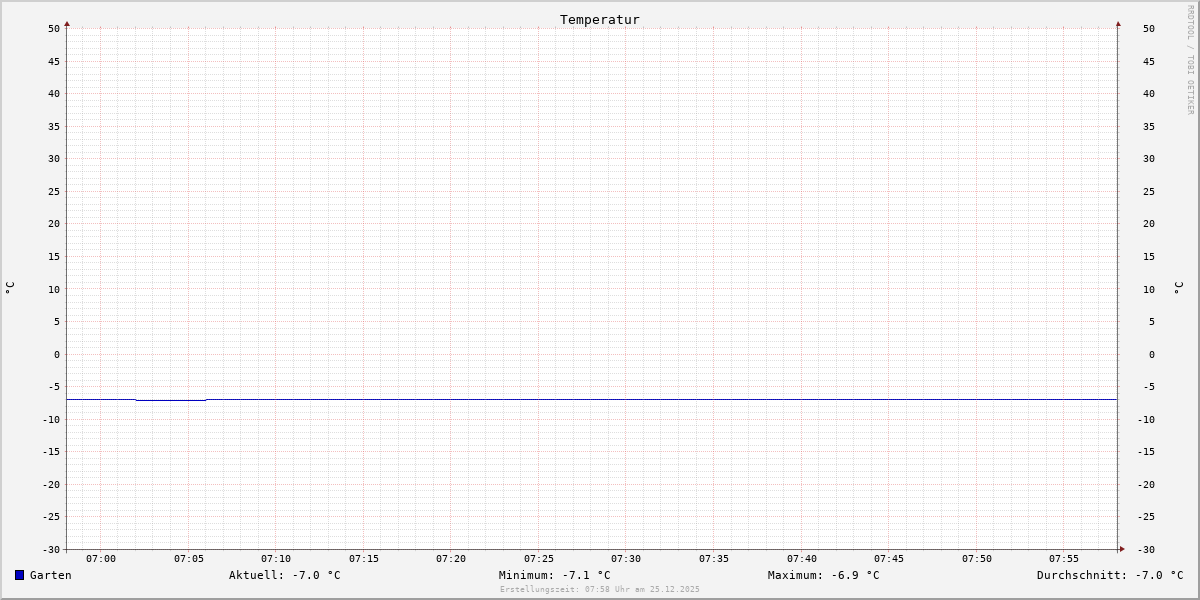Click the 07:50 time axis label
This screenshot has height=600, width=1200.
(977, 558)
